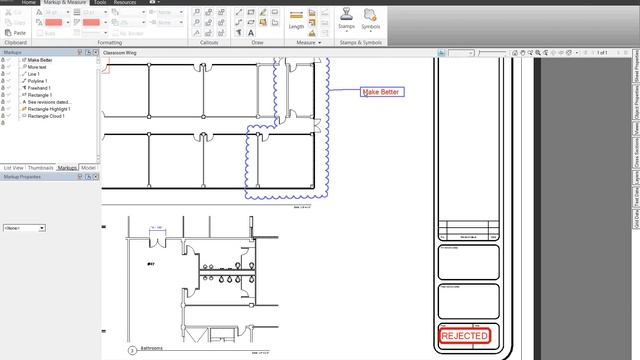Open the List View tab

[13, 168]
